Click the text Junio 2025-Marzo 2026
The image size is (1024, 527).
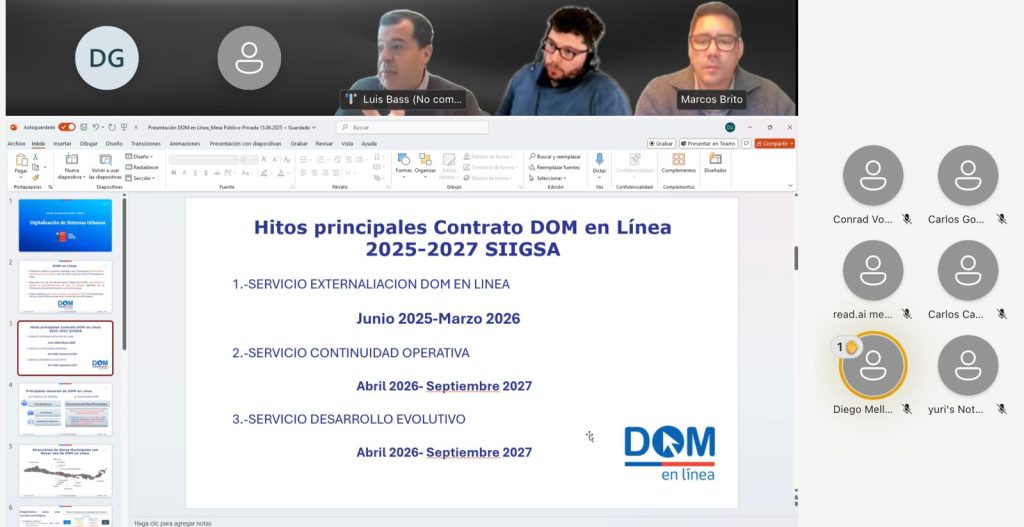pos(438,319)
